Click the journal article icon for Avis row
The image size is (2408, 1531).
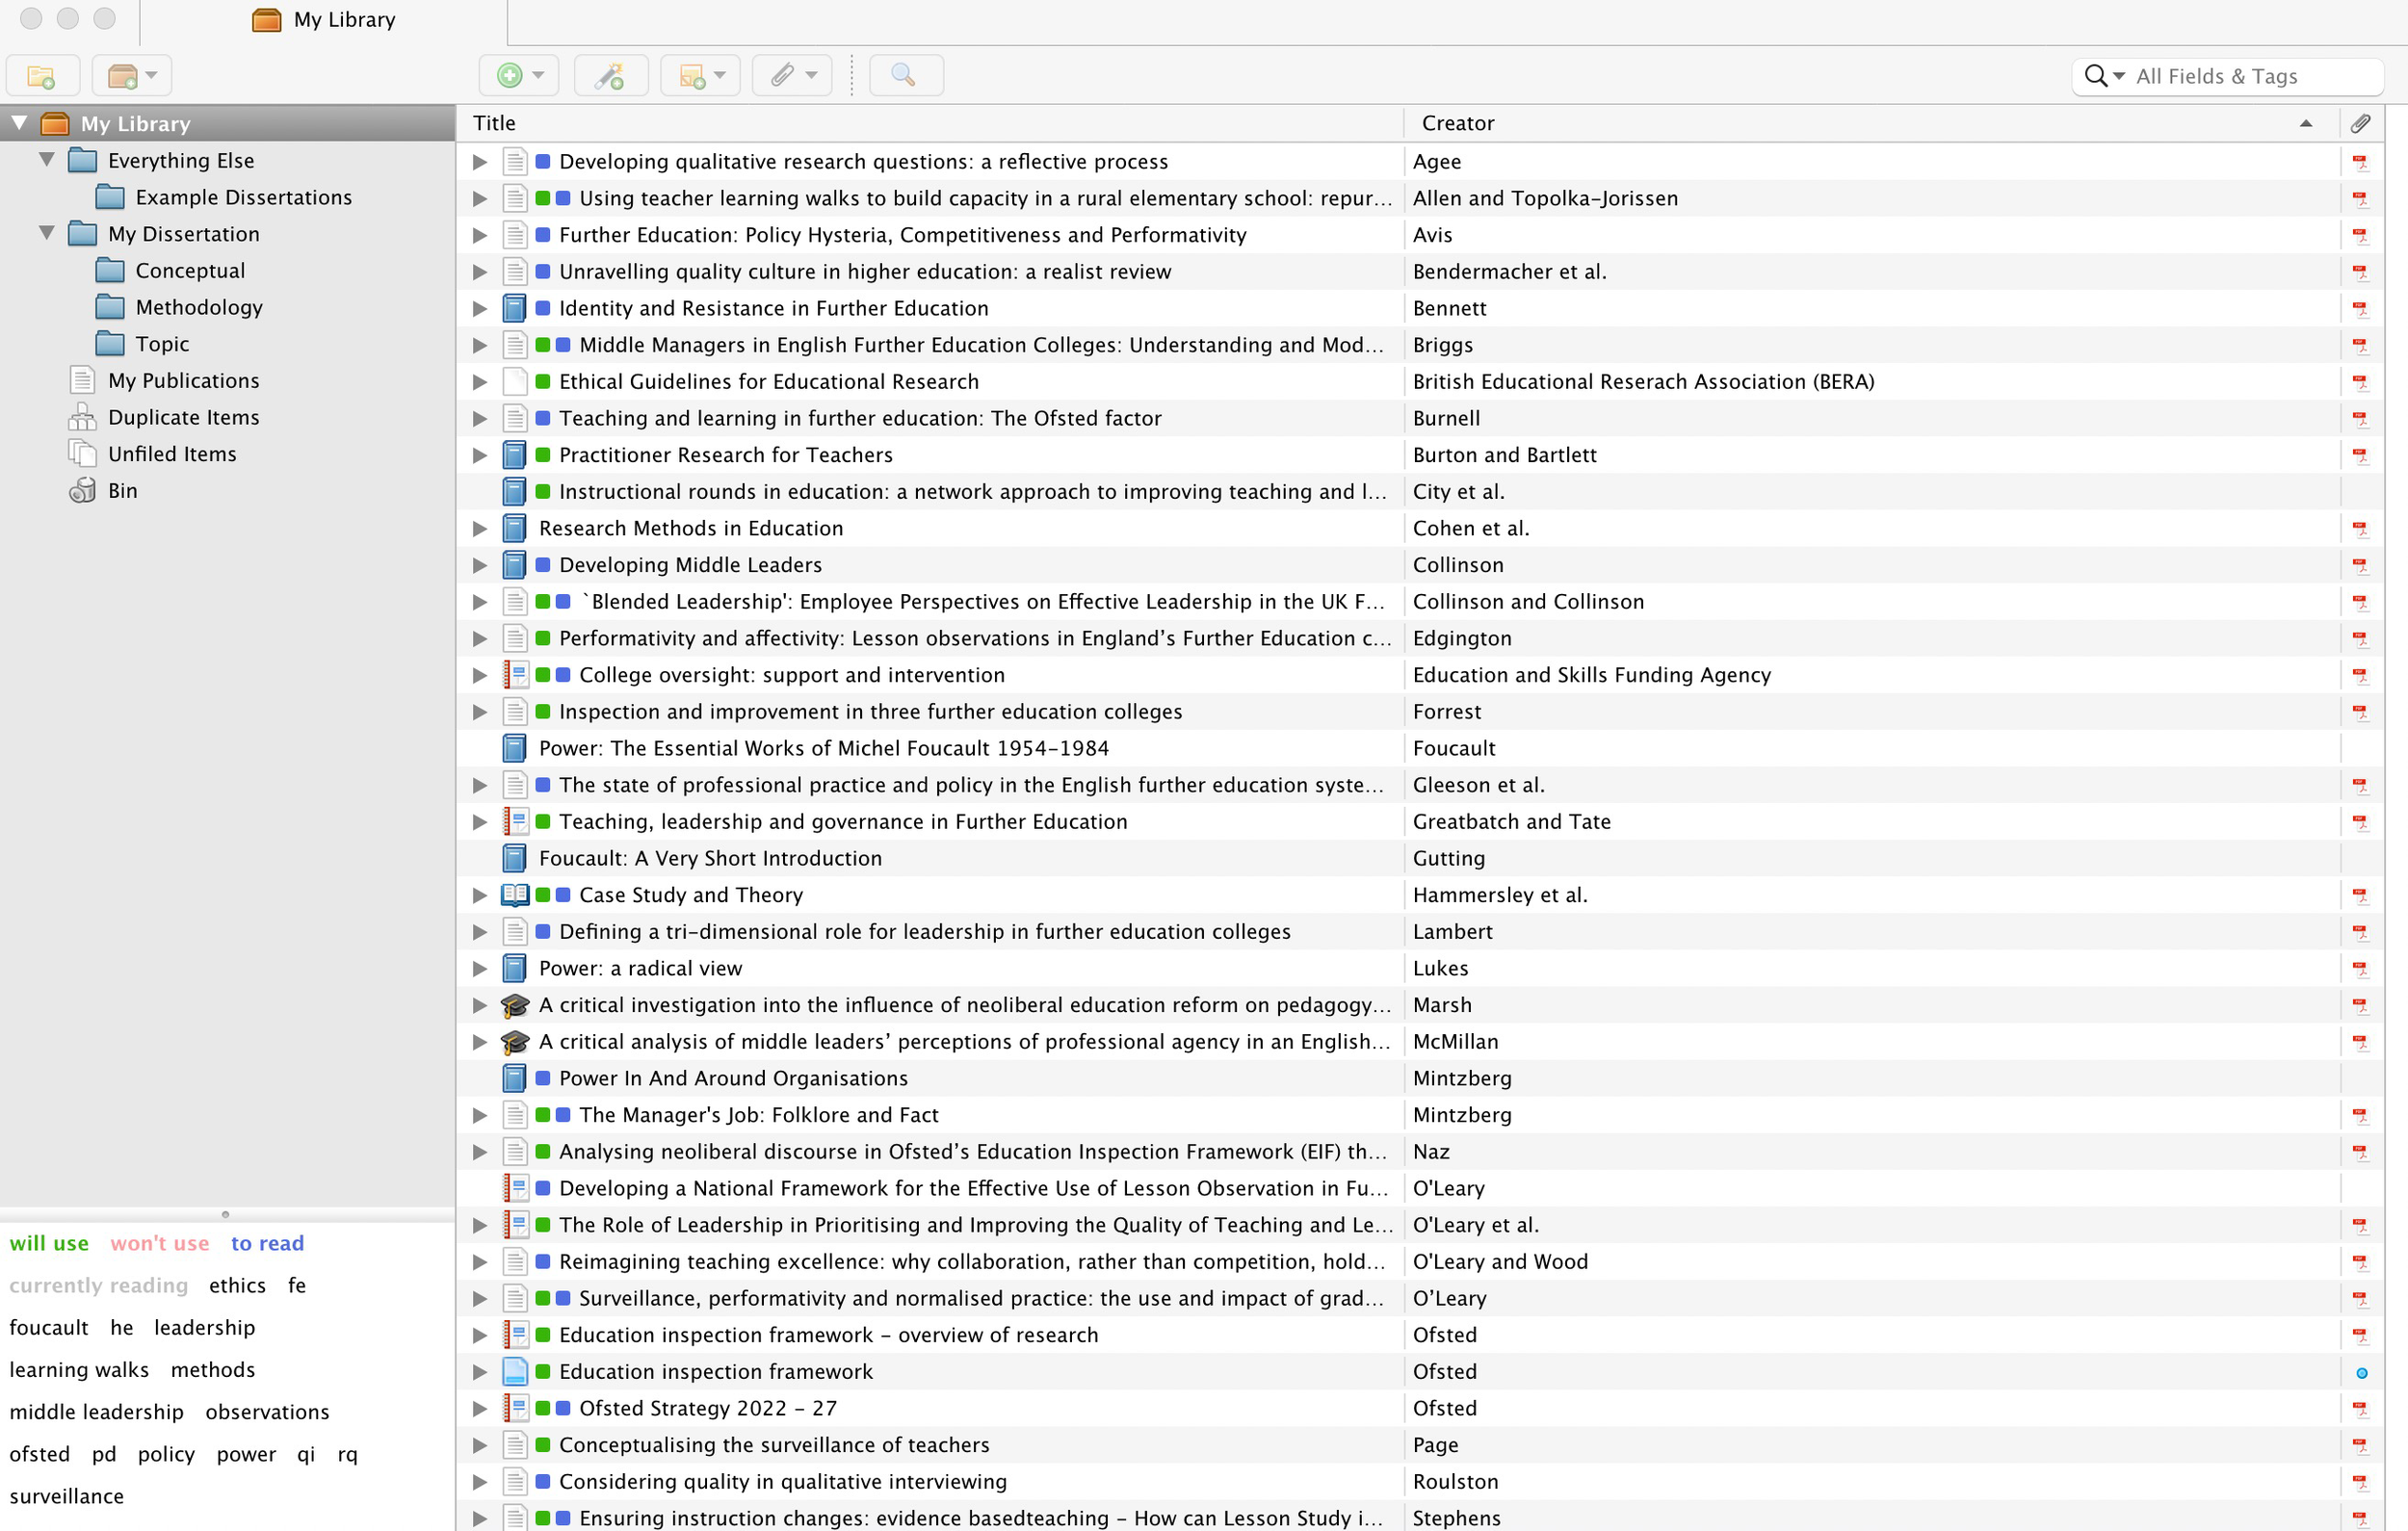tap(514, 235)
